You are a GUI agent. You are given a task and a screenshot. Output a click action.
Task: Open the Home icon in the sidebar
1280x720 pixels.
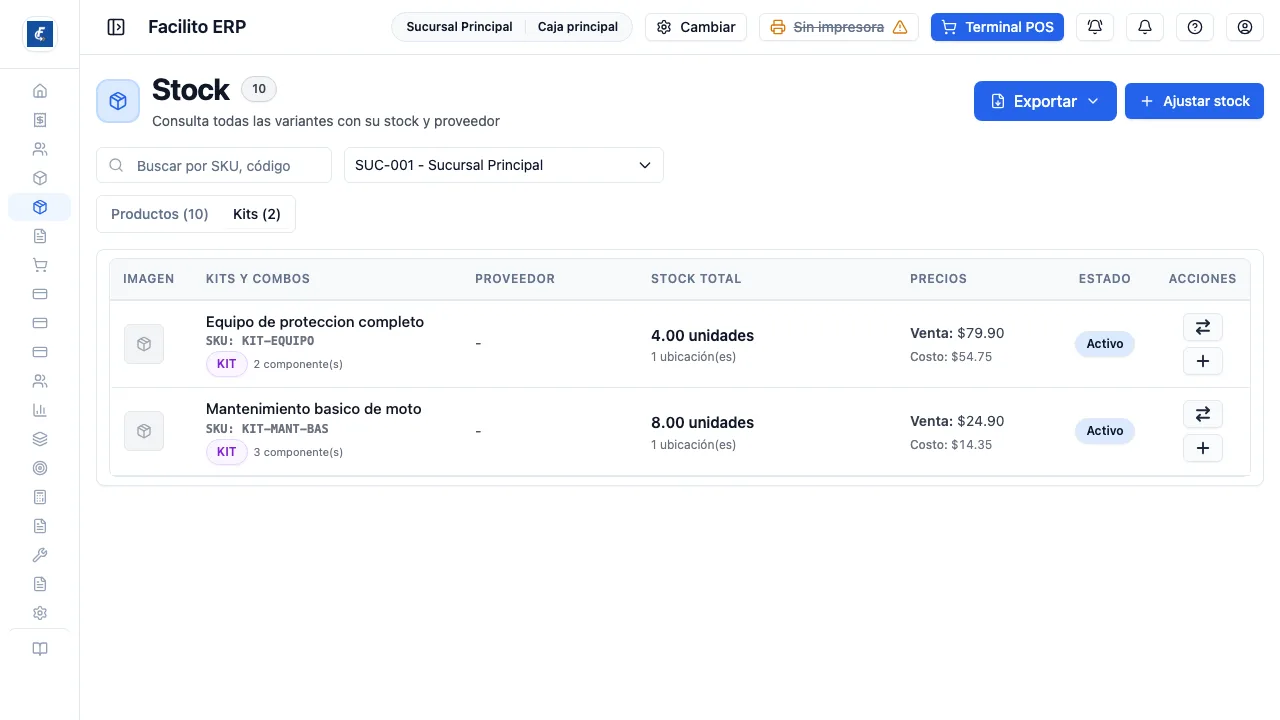click(40, 91)
